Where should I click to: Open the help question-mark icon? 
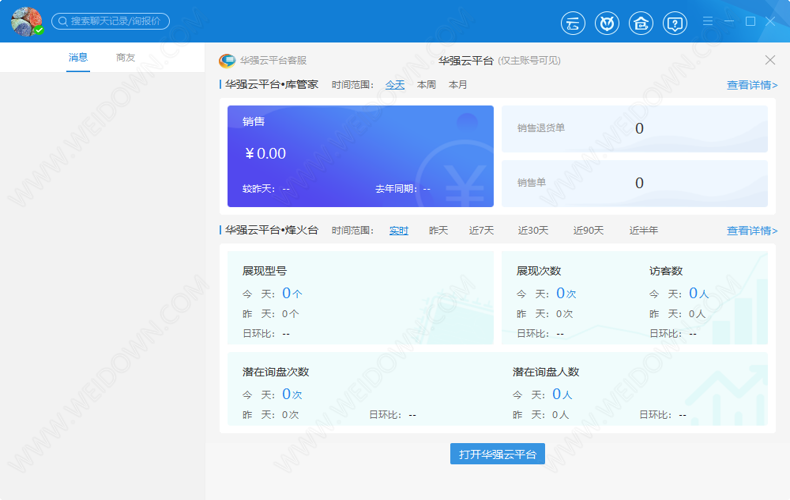coord(675,22)
